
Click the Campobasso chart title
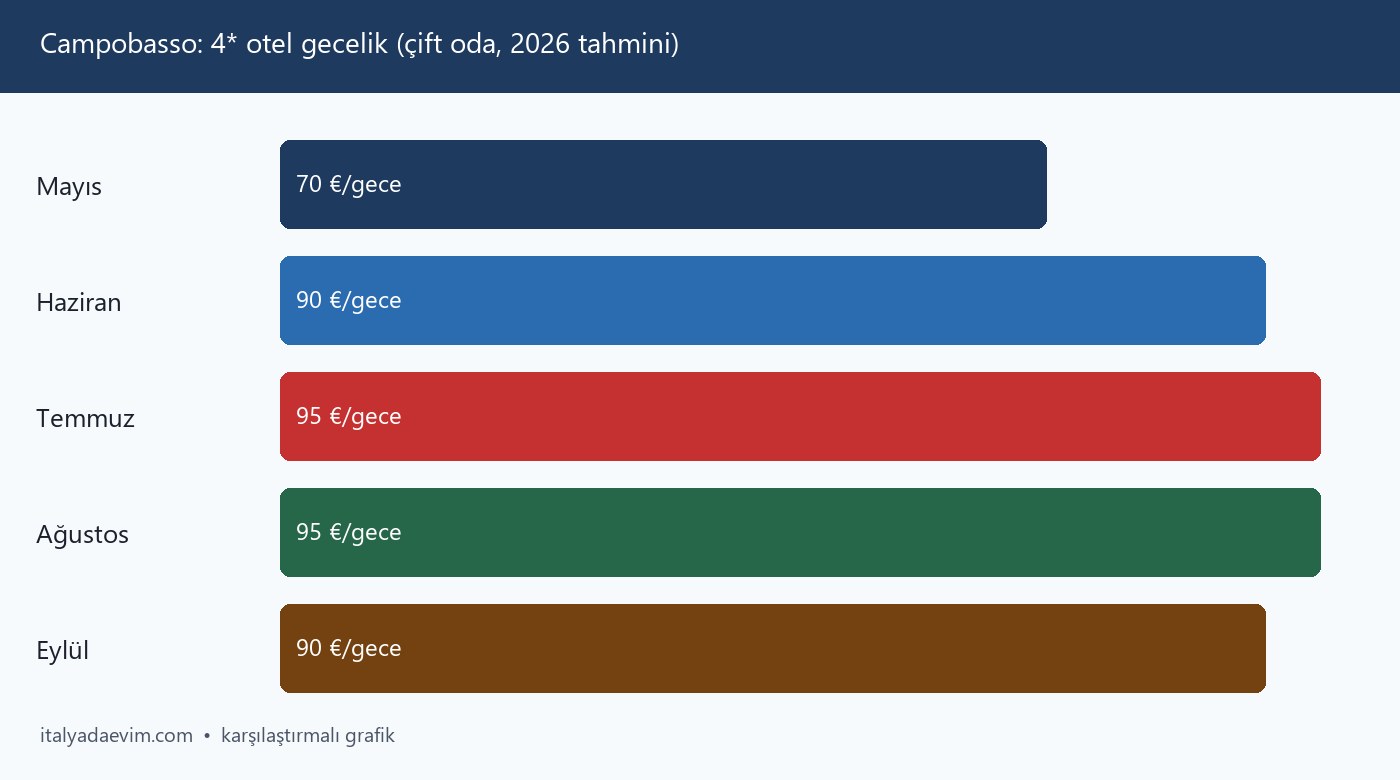[359, 46]
